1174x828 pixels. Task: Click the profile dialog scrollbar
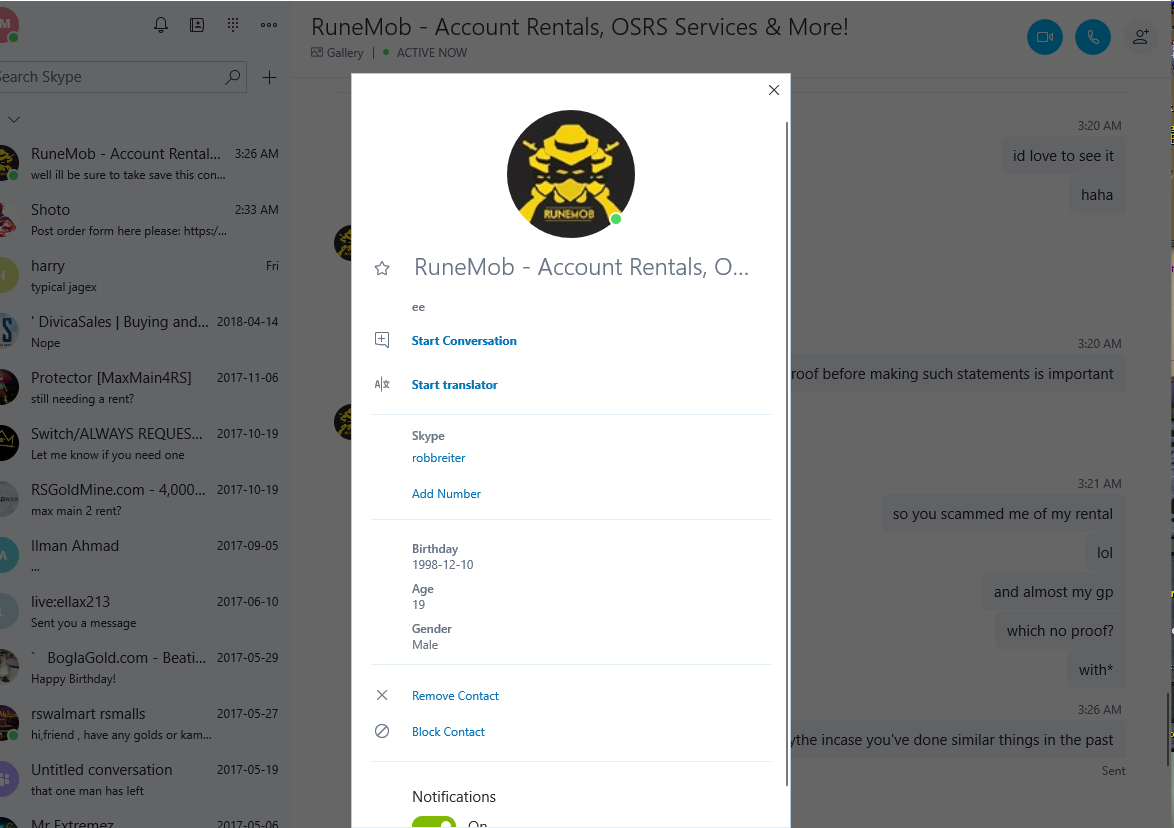coord(787,453)
